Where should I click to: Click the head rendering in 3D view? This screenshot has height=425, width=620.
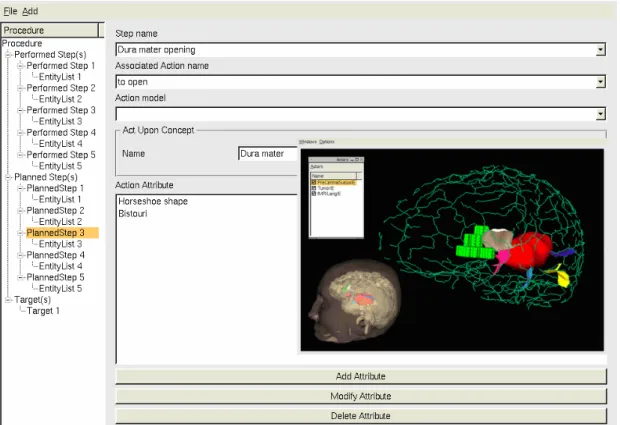(x=353, y=301)
